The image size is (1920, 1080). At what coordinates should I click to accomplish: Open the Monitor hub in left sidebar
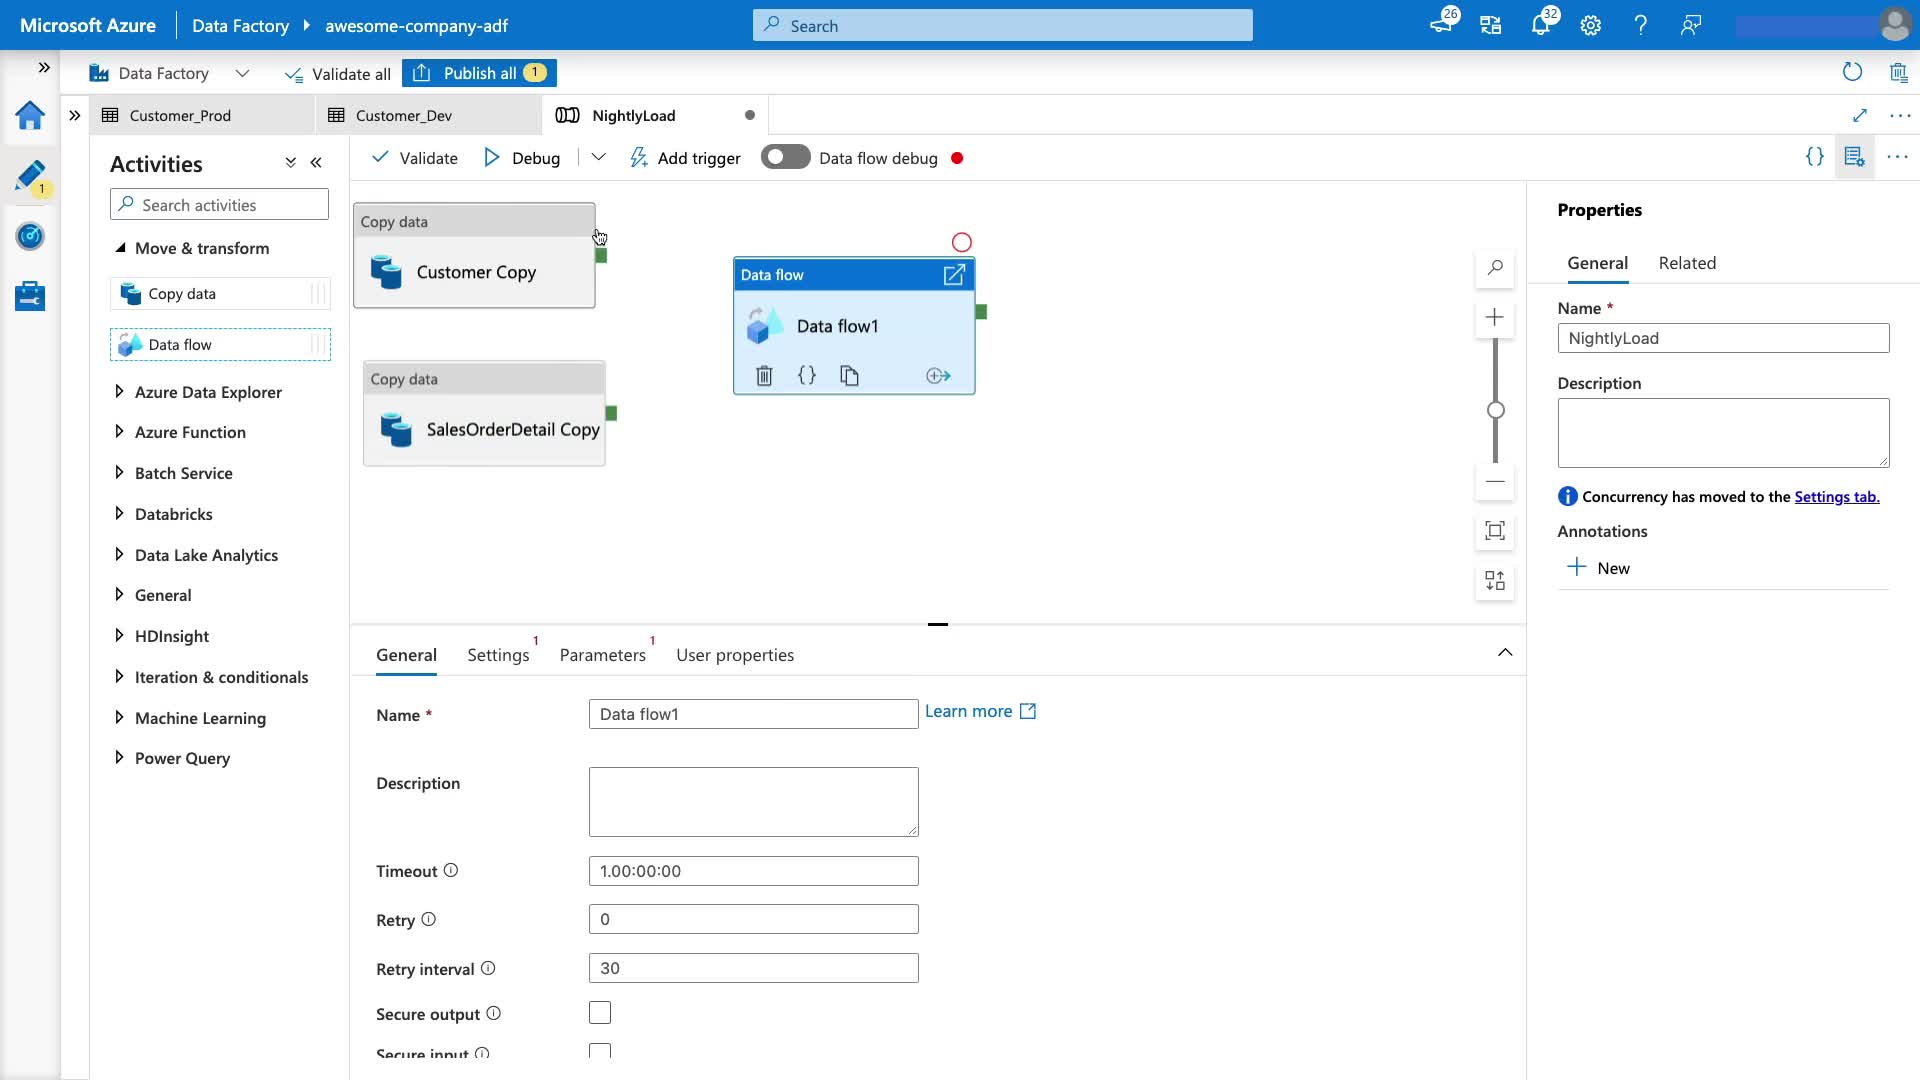(30, 237)
